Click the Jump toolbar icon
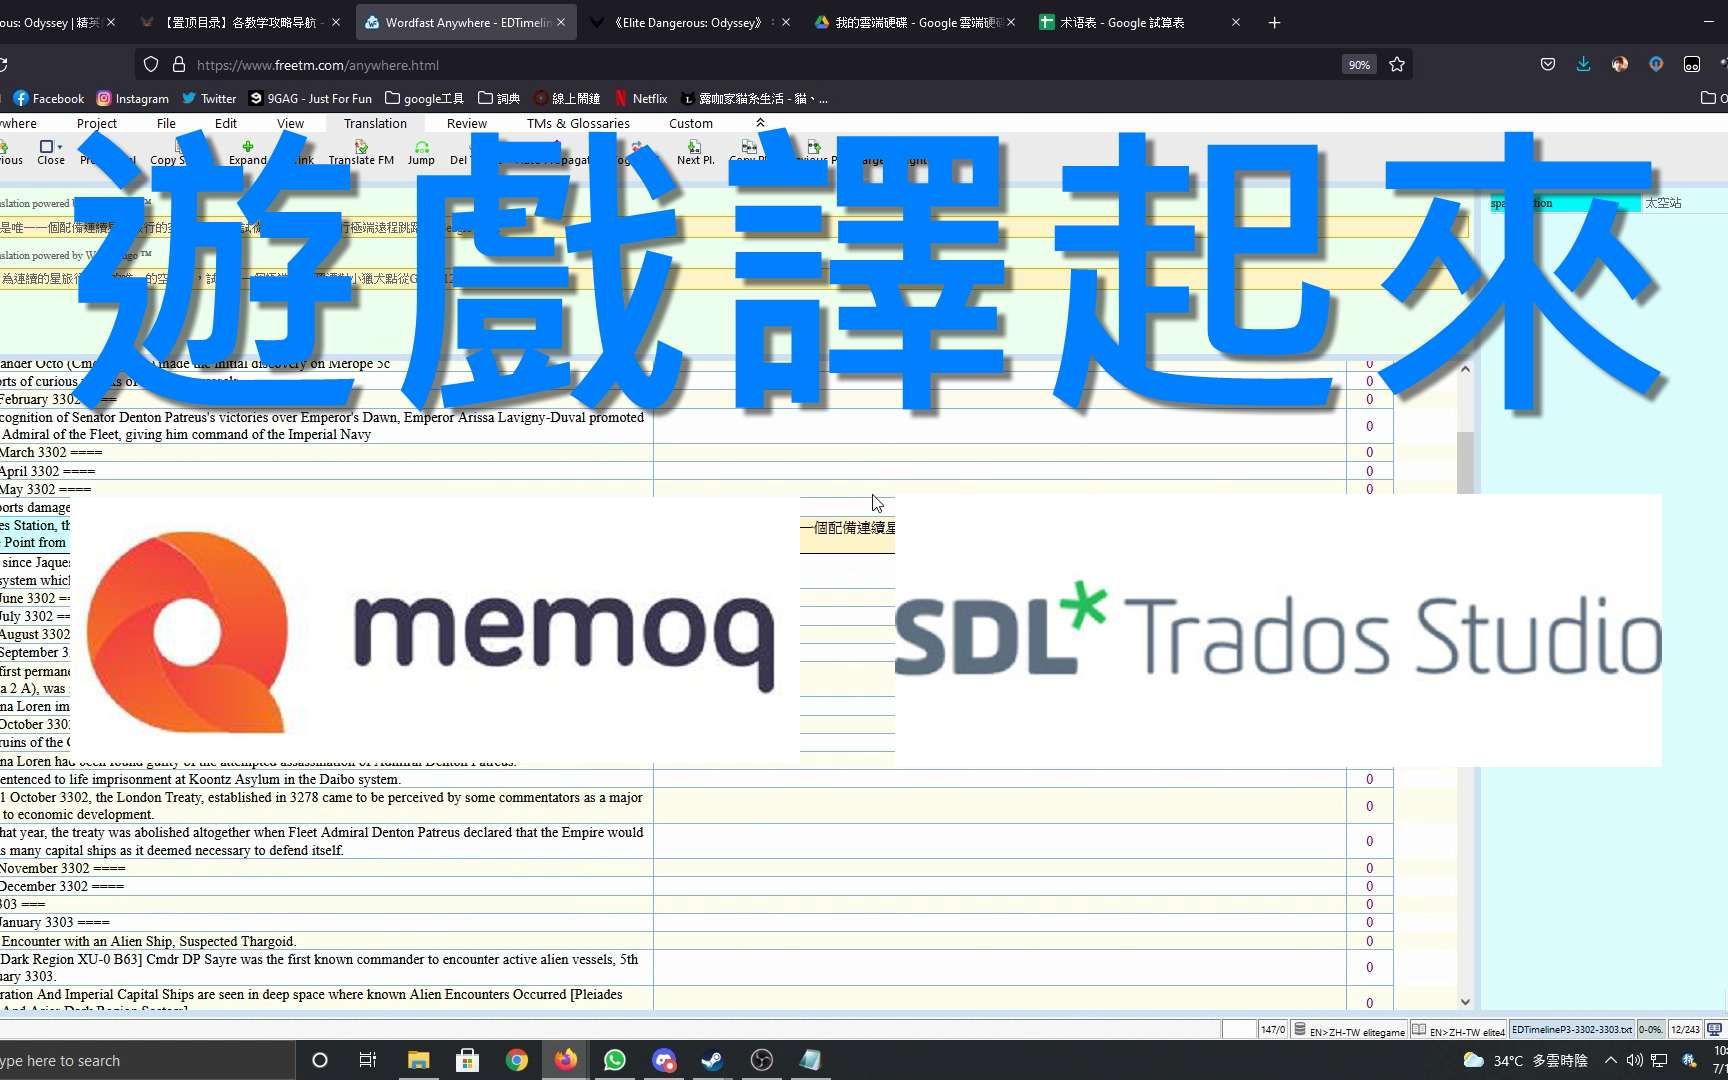This screenshot has width=1728, height=1080. click(x=421, y=147)
